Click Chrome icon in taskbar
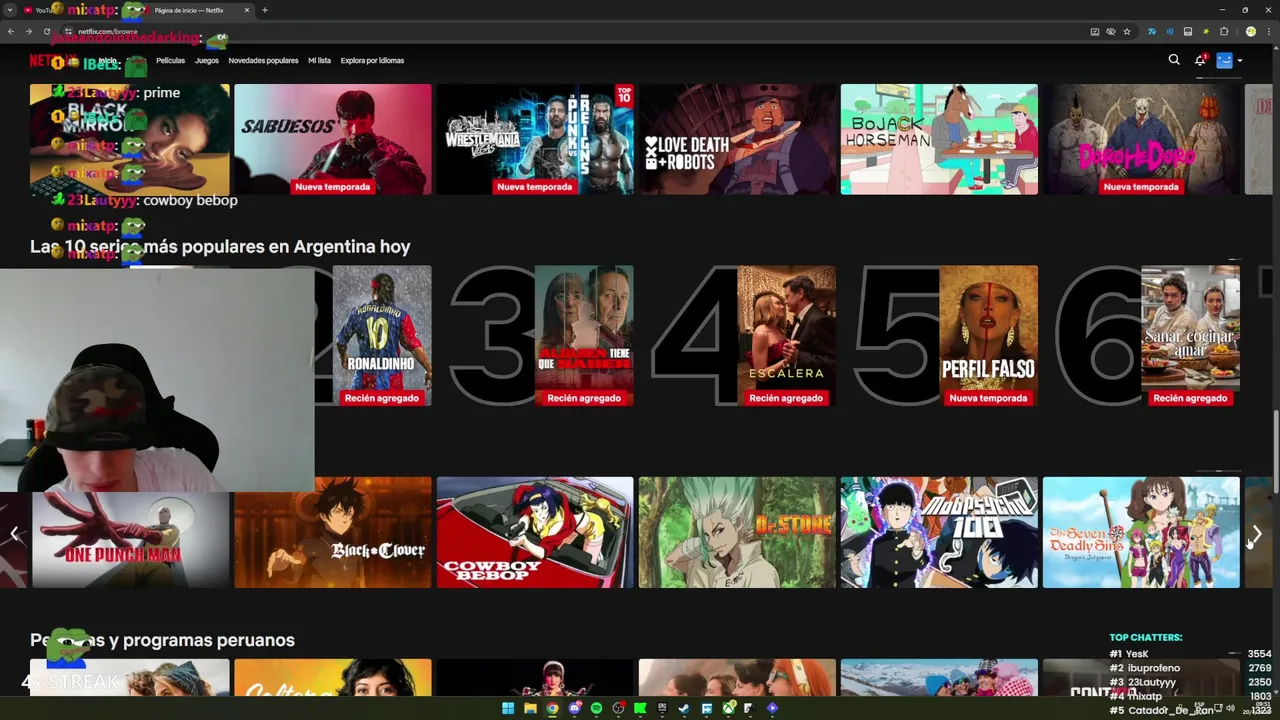Screen dimensions: 1280x720 click(x=552, y=708)
